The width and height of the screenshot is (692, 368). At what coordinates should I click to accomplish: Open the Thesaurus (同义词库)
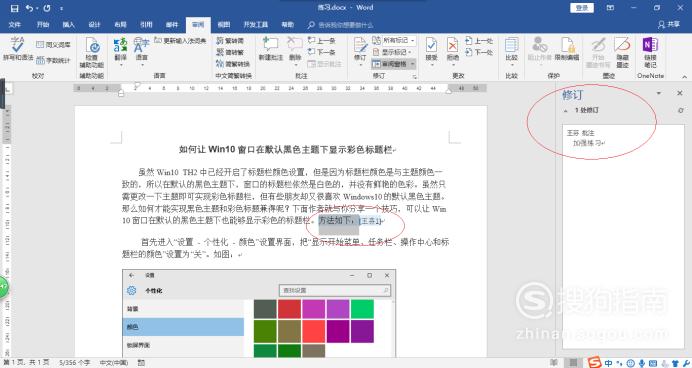point(53,45)
